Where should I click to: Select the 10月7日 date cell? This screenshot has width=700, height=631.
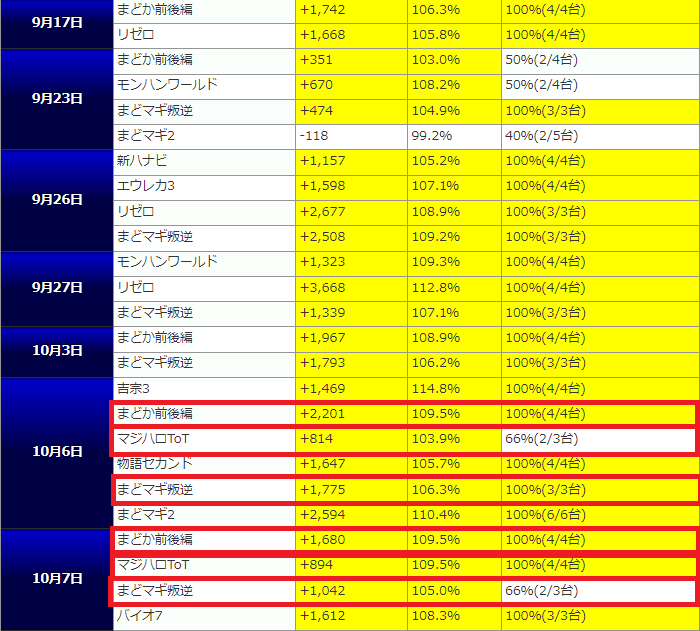point(57,579)
